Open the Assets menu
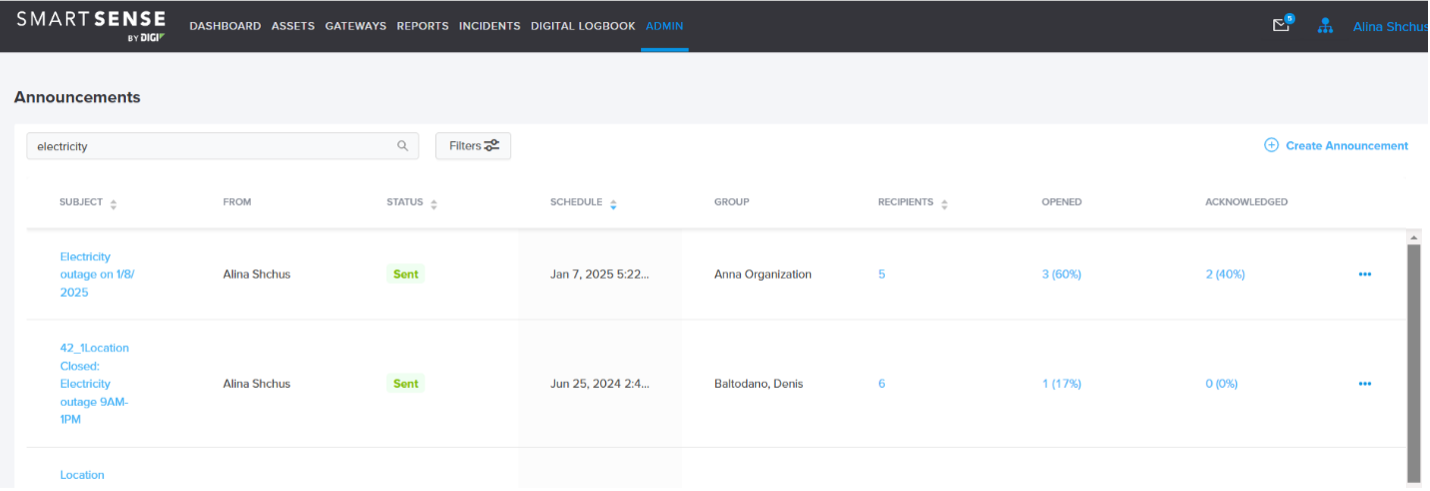The height and width of the screenshot is (491, 1430). pyautogui.click(x=293, y=26)
